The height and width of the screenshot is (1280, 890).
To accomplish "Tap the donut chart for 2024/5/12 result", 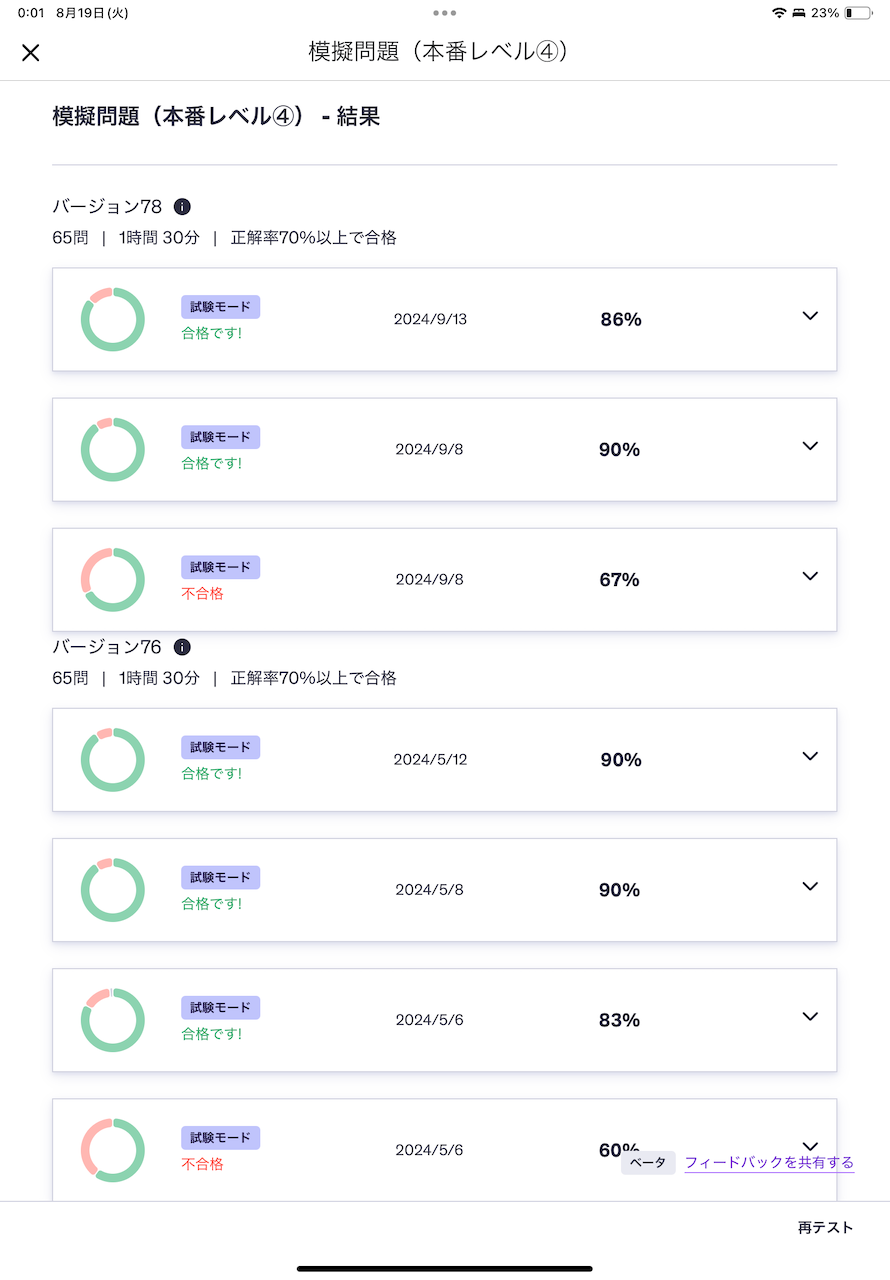I will click(x=113, y=759).
